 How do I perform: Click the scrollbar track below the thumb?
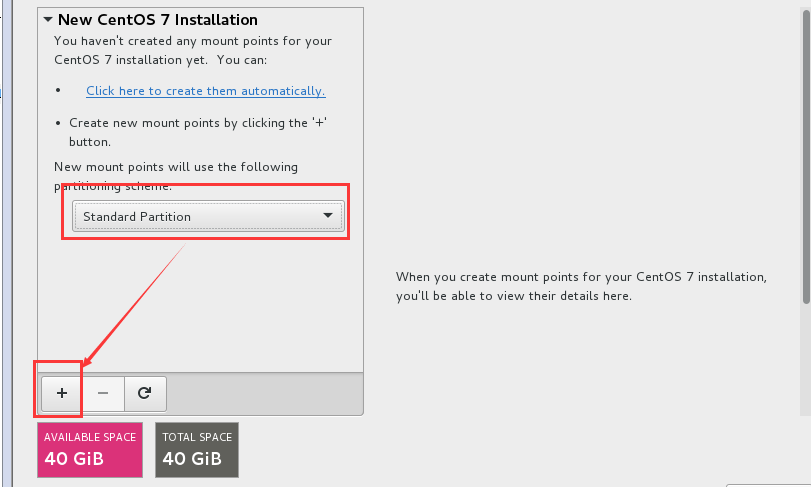[x=806, y=359]
